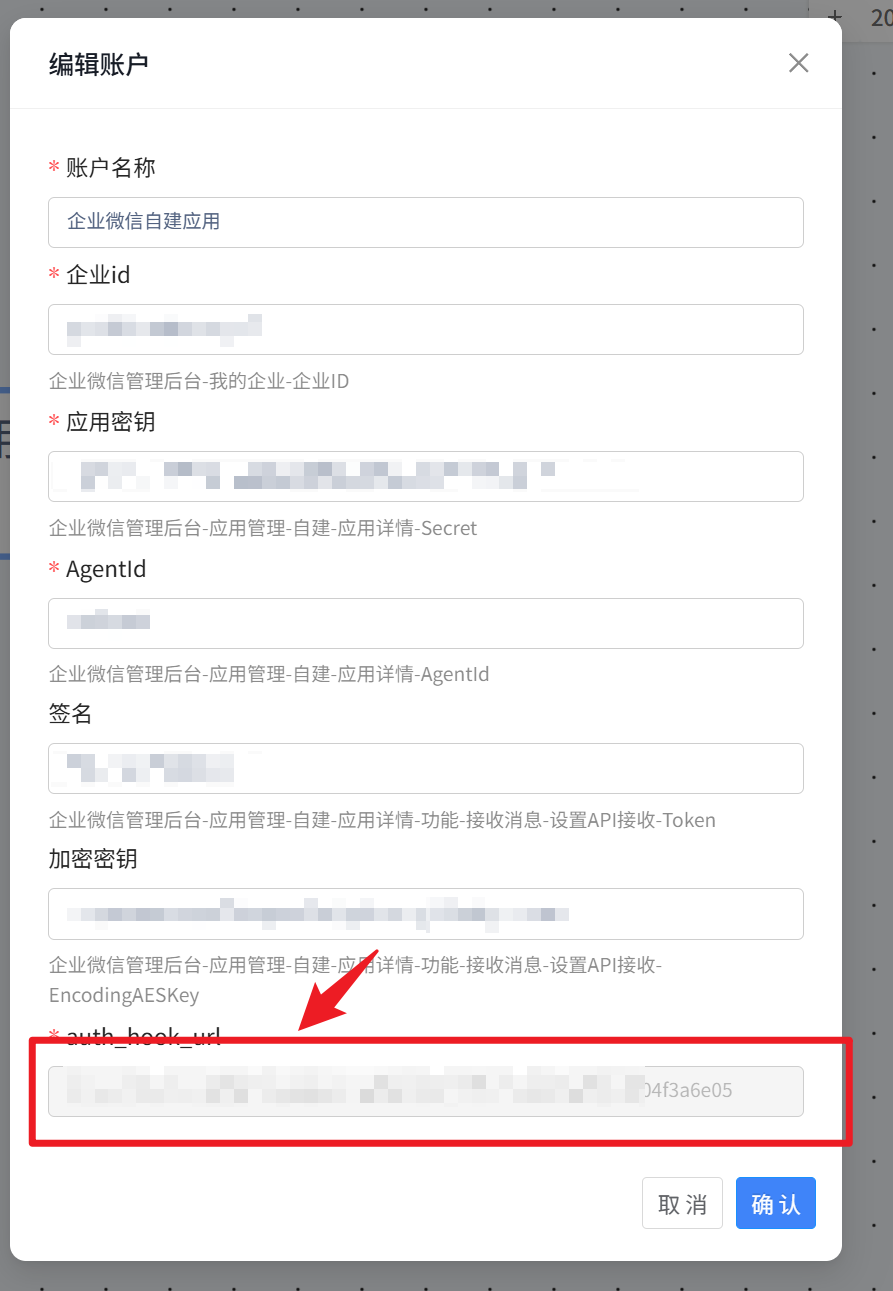
Task: Close the 编辑账户 dialog with the X icon
Action: tap(798, 63)
